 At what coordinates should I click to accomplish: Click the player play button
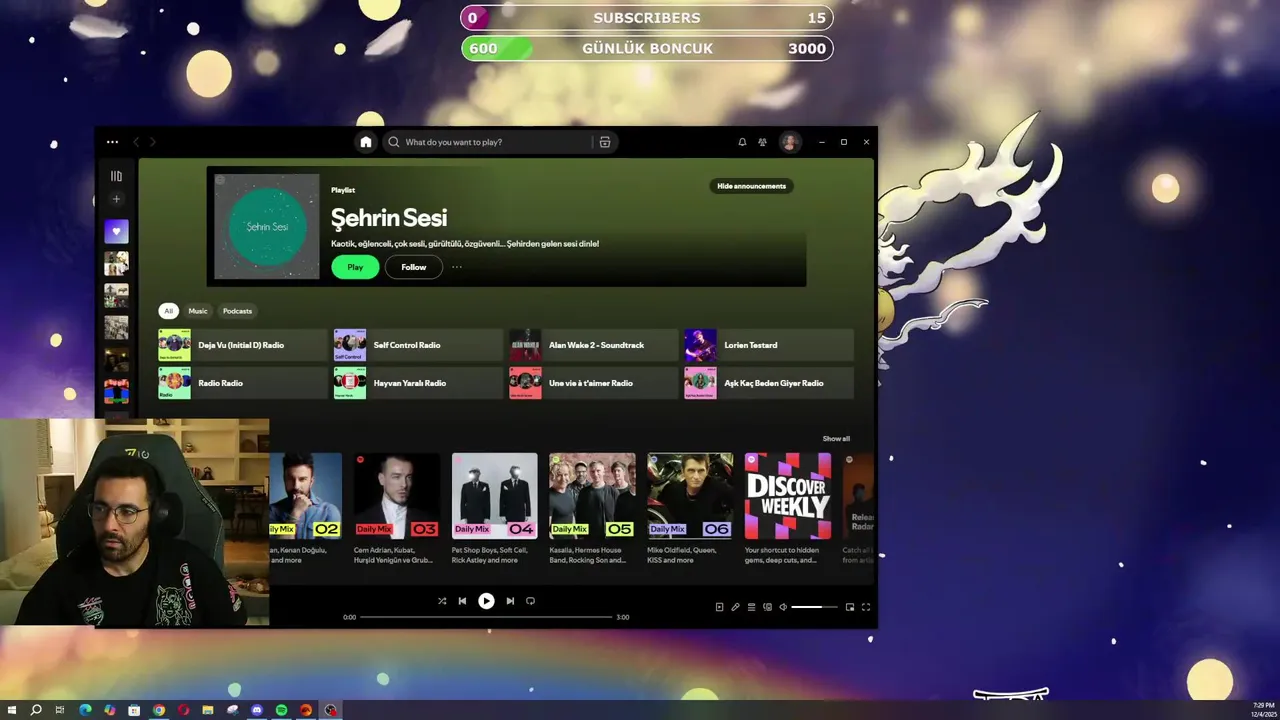pos(486,601)
